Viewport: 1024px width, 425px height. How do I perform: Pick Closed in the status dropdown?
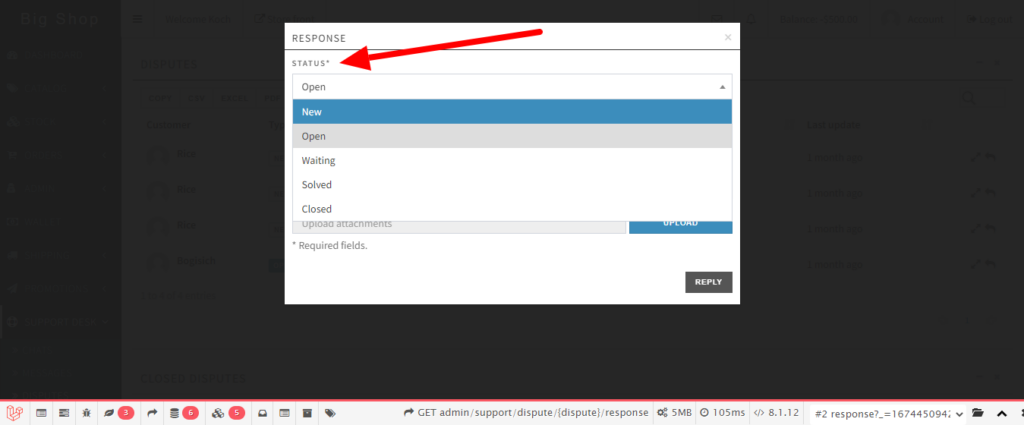pos(512,209)
